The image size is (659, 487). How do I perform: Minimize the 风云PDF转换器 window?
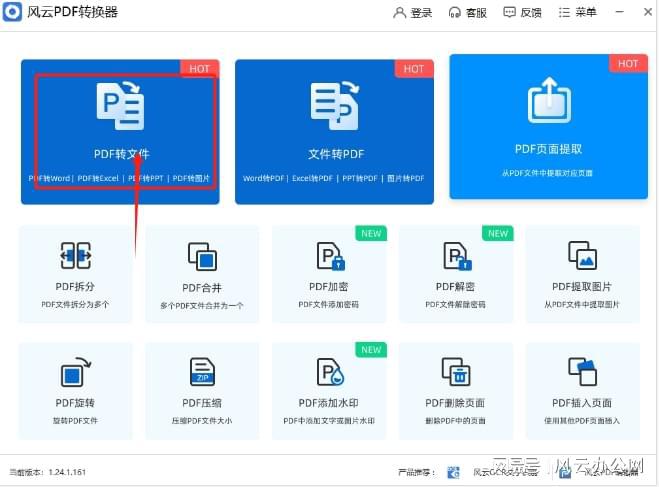coord(619,12)
